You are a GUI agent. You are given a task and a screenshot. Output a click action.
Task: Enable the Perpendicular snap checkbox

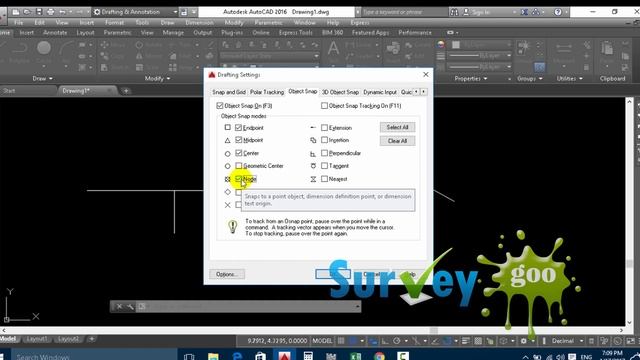pyautogui.click(x=324, y=153)
